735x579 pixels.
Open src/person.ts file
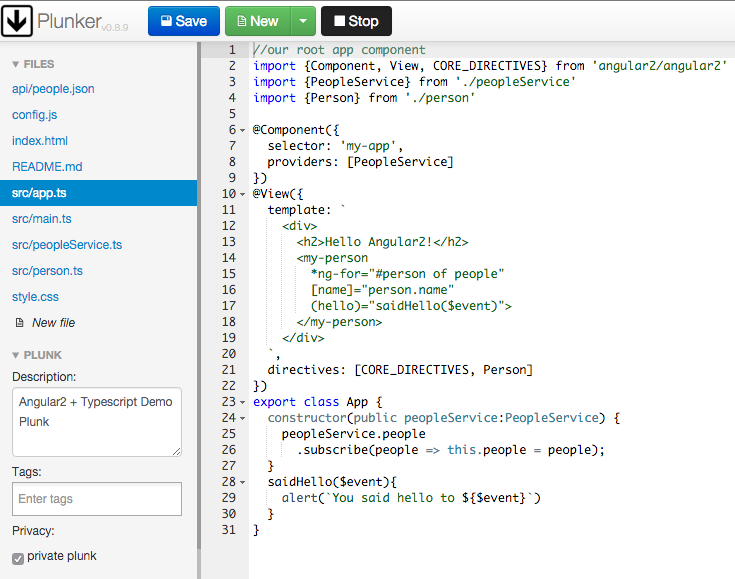tap(47, 271)
